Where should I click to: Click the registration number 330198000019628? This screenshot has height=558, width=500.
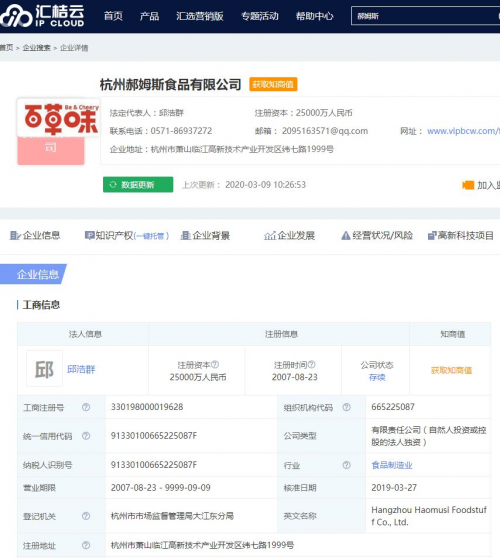pos(147,407)
